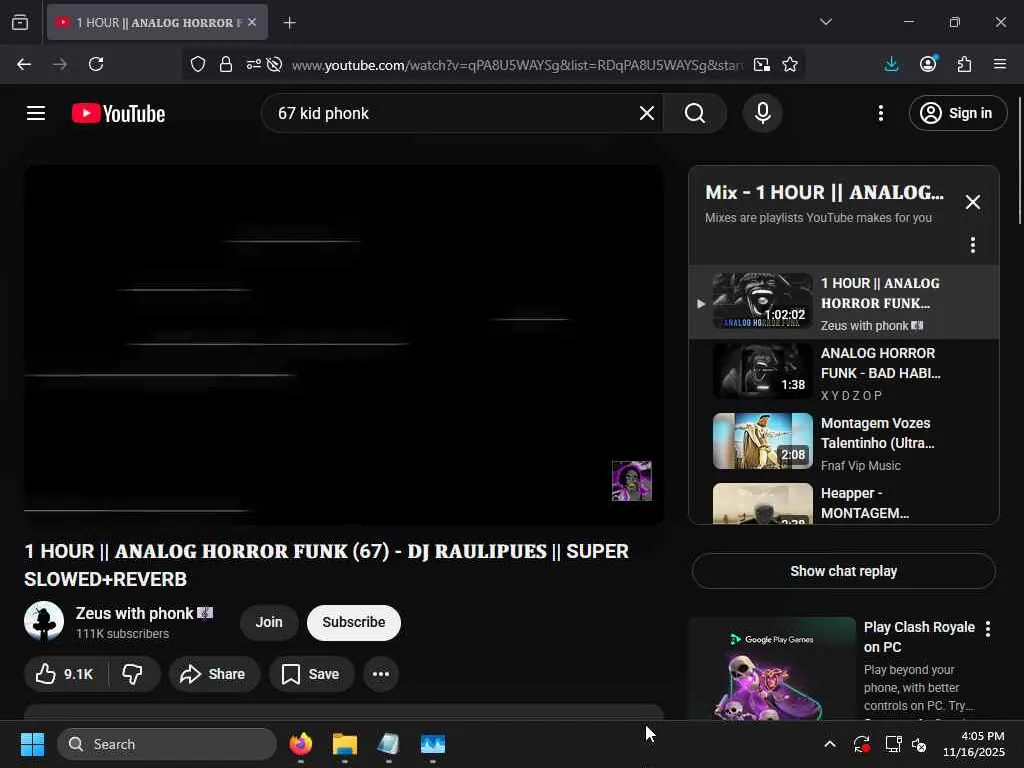Click the URL address bar
The width and height of the screenshot is (1024, 768).
517,65
